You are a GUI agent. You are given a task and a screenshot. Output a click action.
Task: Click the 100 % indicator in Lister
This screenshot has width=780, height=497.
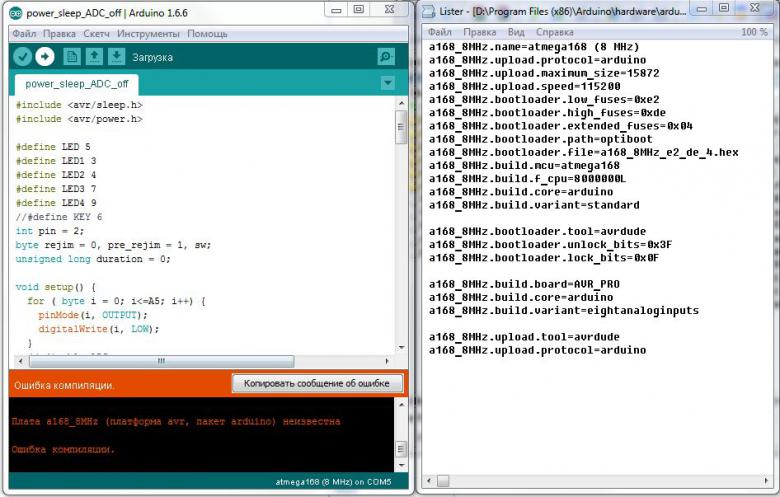(x=754, y=32)
